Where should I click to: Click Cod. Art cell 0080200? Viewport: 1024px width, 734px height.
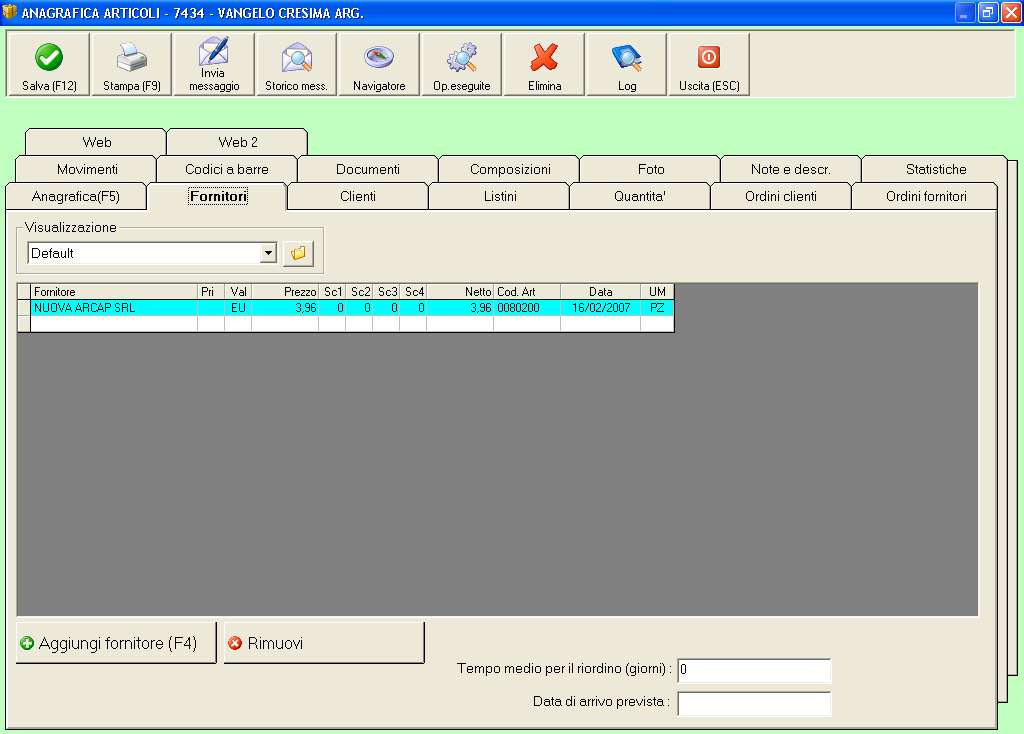pyautogui.click(x=526, y=308)
